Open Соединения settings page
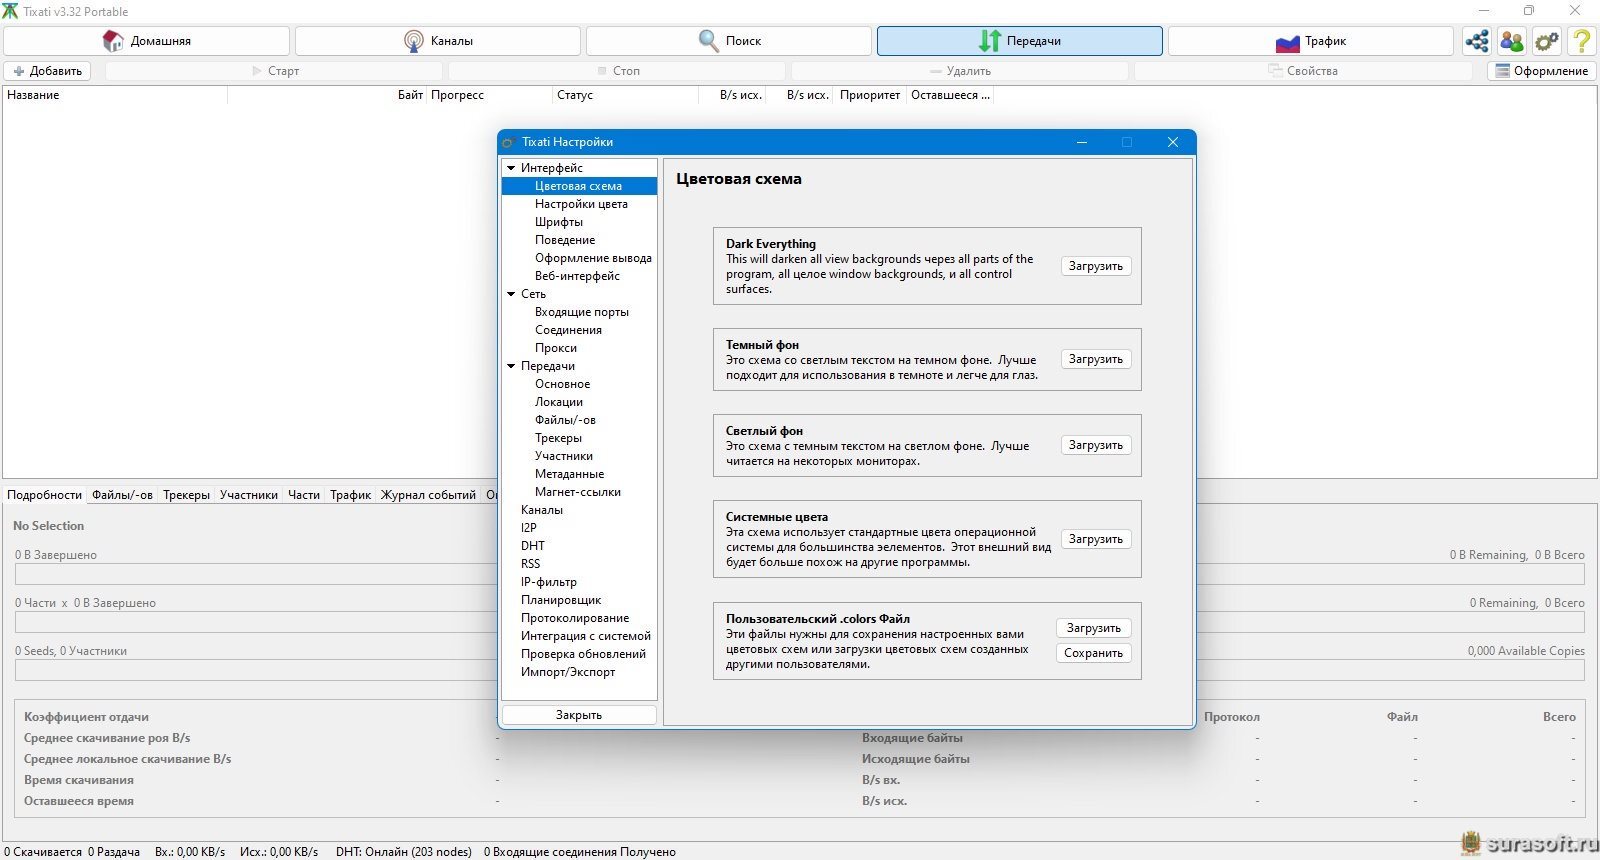The image size is (1600, 860). click(568, 330)
